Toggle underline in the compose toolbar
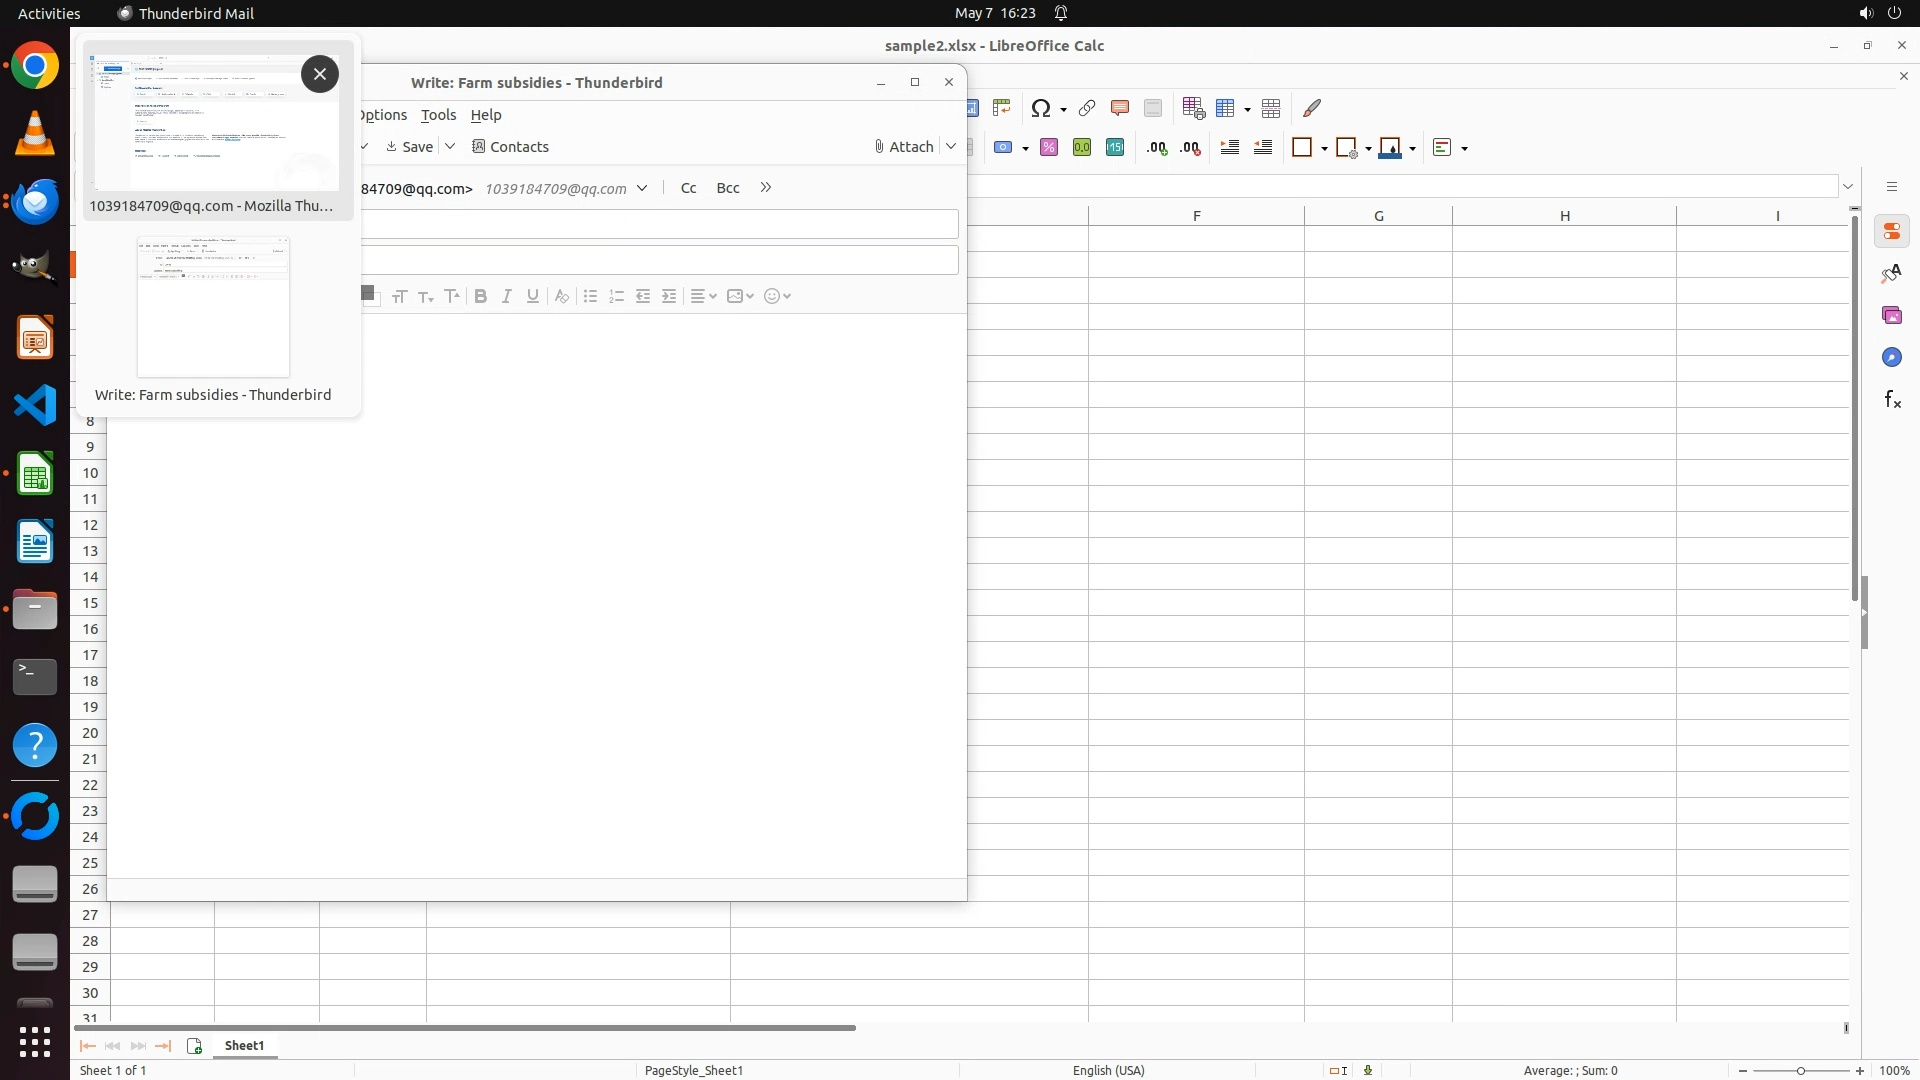This screenshot has width=1920, height=1080. pyautogui.click(x=533, y=296)
